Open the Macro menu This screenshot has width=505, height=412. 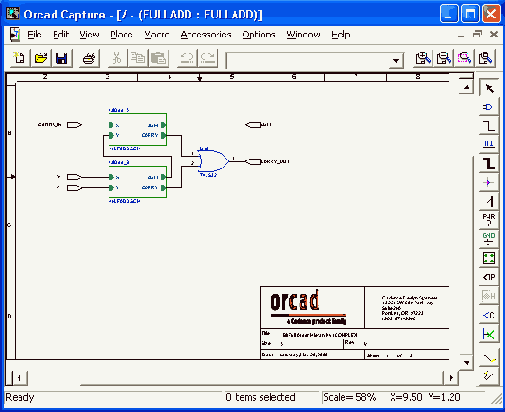click(157, 34)
